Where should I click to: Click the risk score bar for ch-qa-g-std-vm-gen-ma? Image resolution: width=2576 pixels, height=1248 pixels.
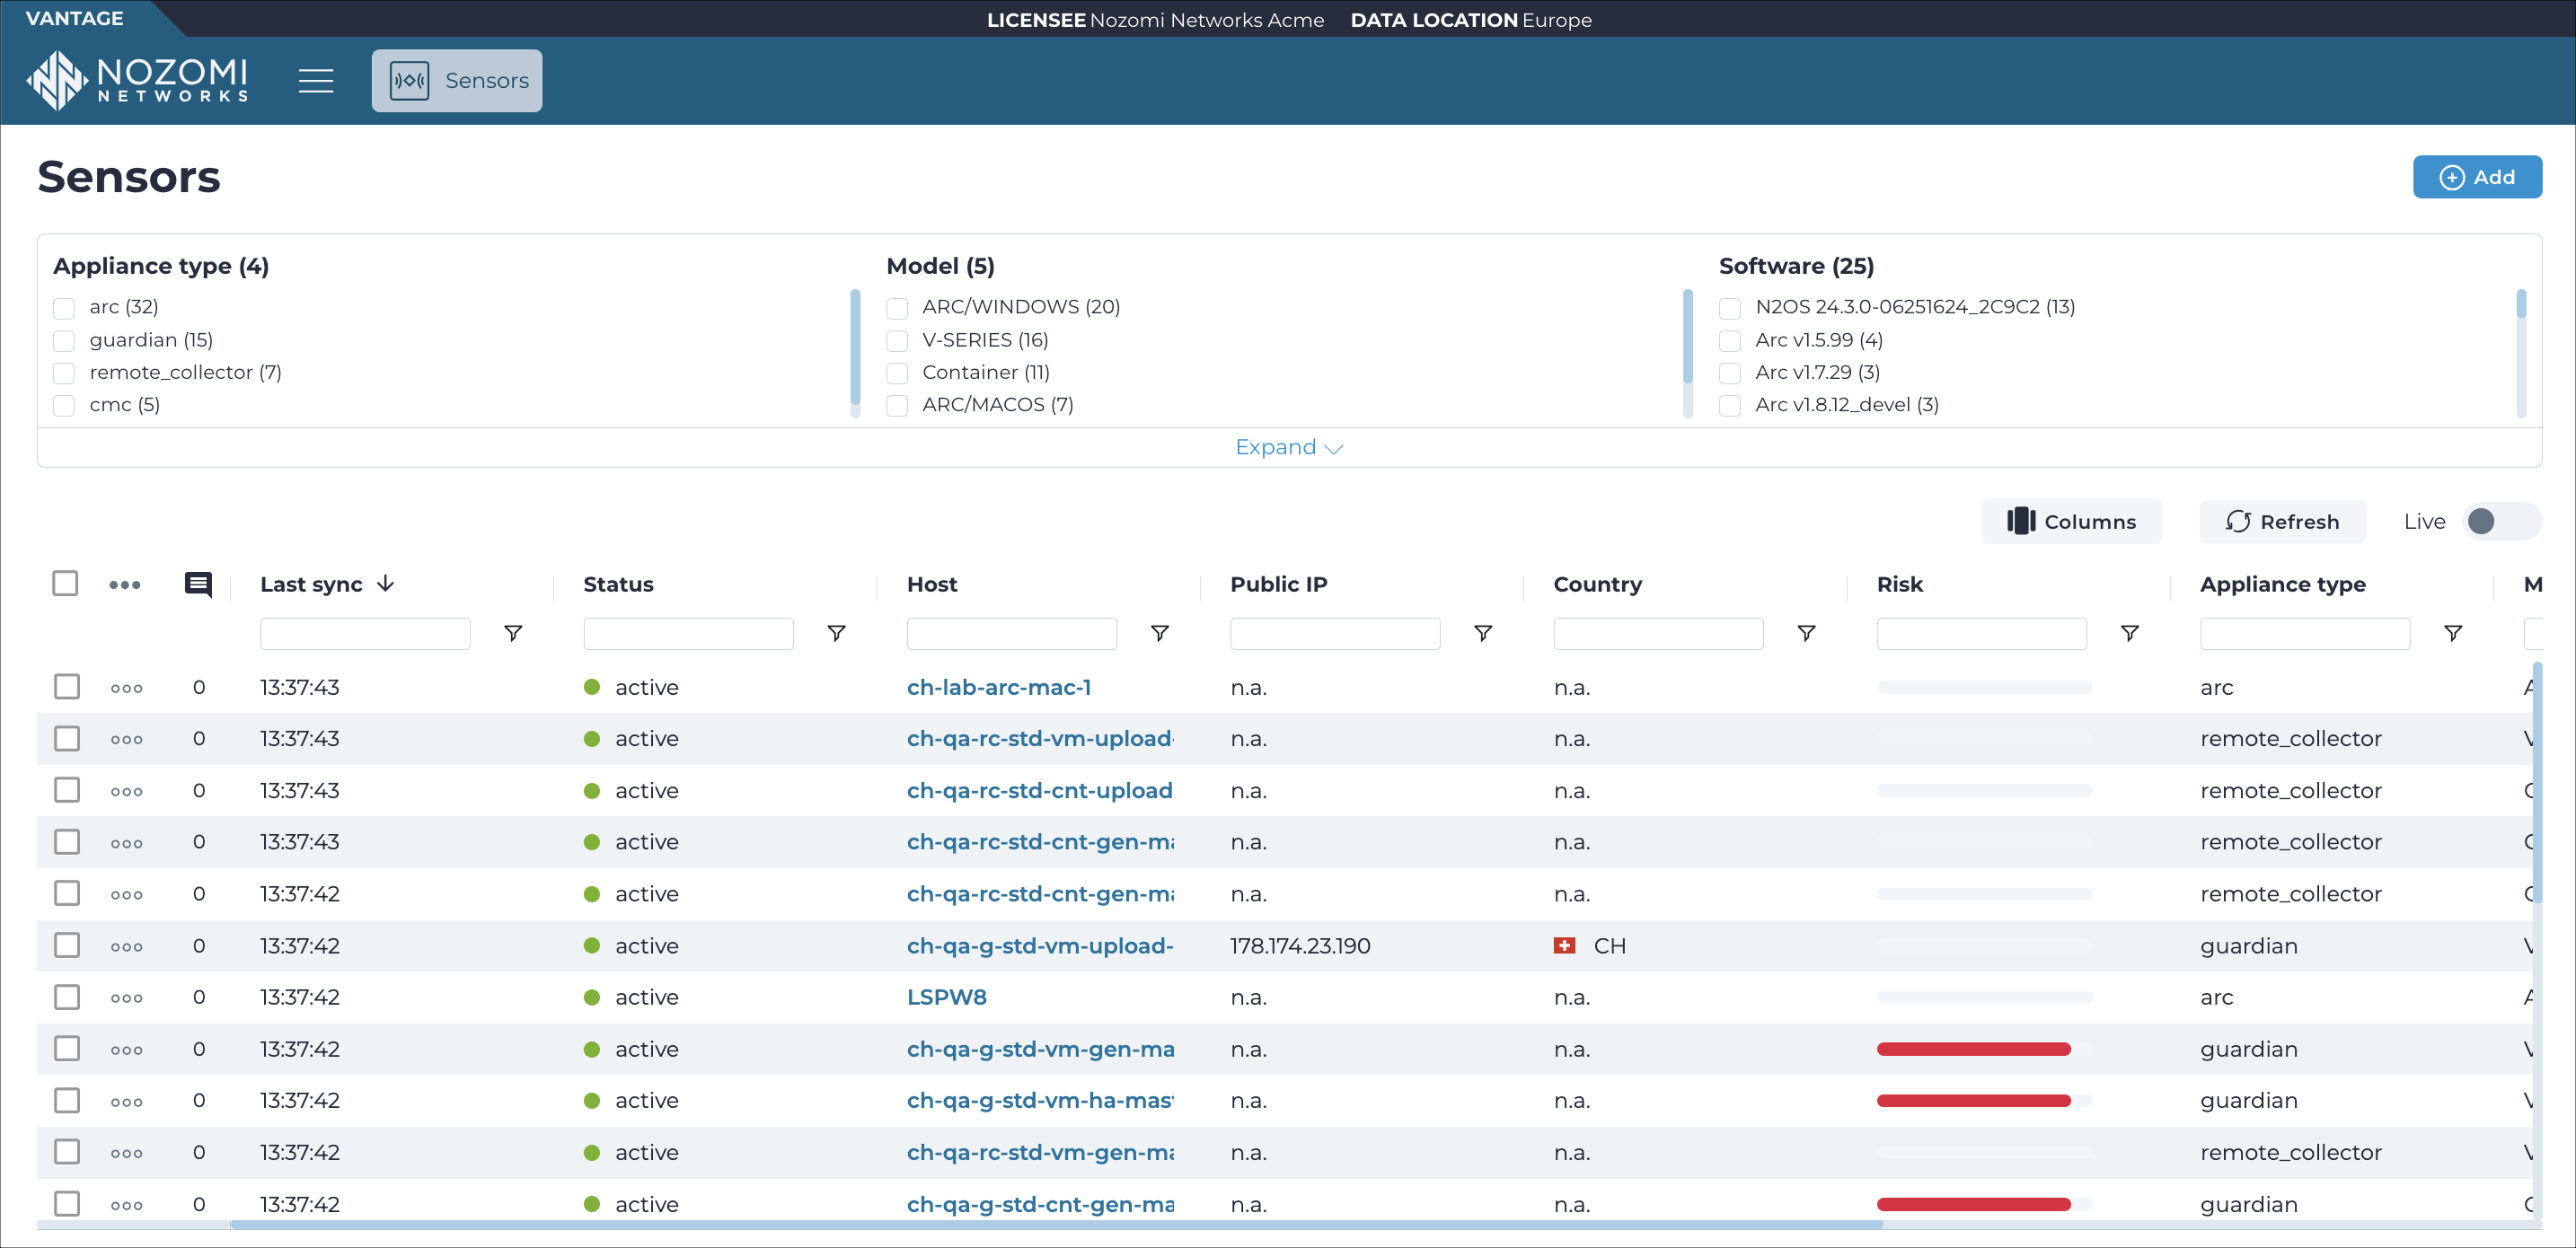(1972, 1050)
